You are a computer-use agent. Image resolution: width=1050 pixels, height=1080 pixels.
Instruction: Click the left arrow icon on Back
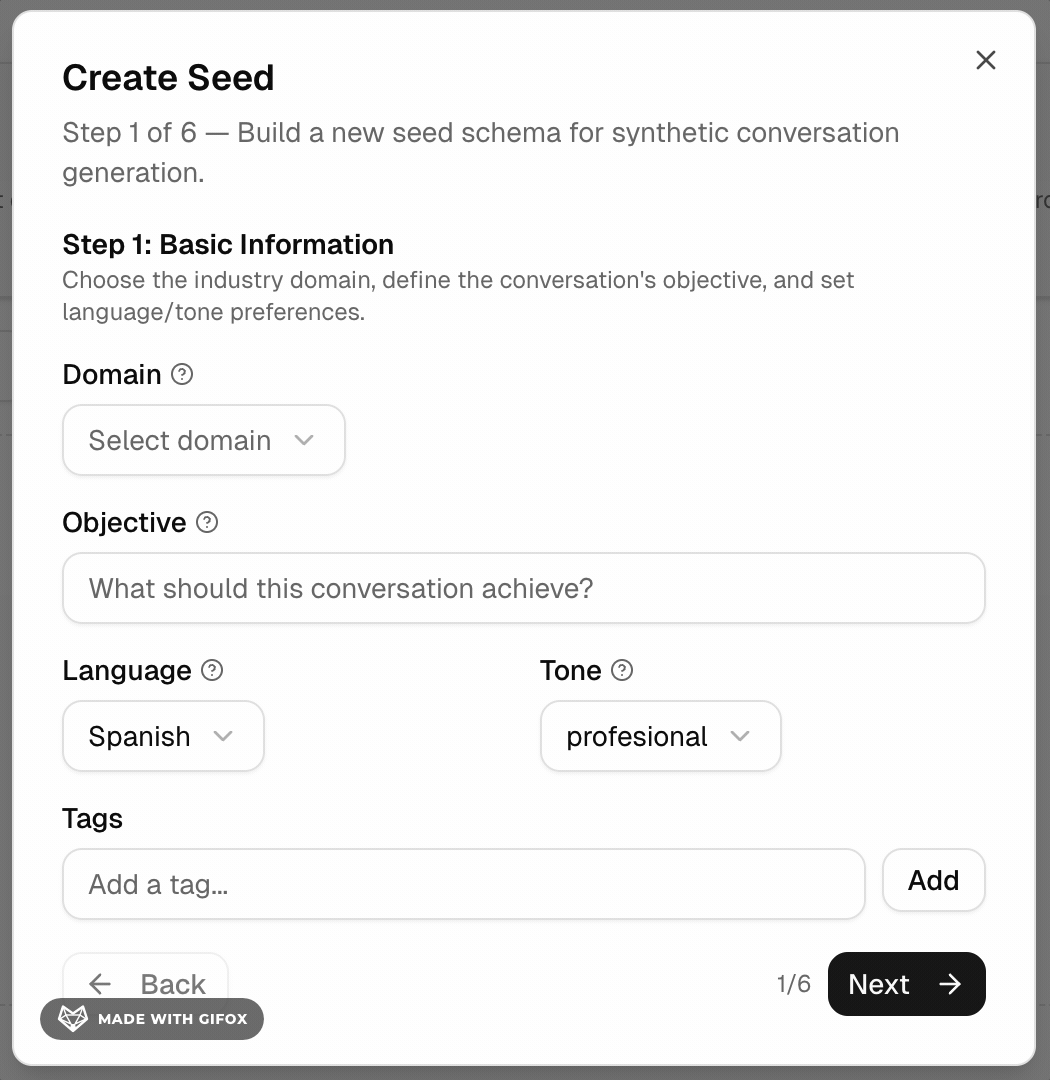[100, 984]
